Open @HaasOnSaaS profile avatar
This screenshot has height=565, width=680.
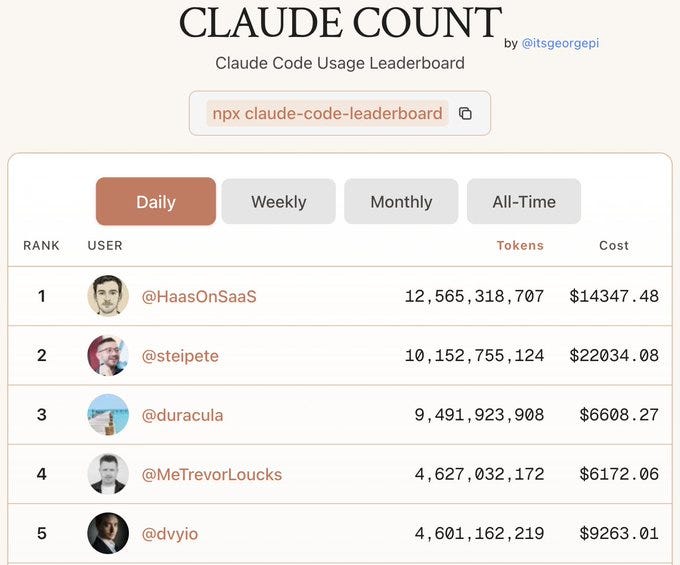pyautogui.click(x=108, y=296)
